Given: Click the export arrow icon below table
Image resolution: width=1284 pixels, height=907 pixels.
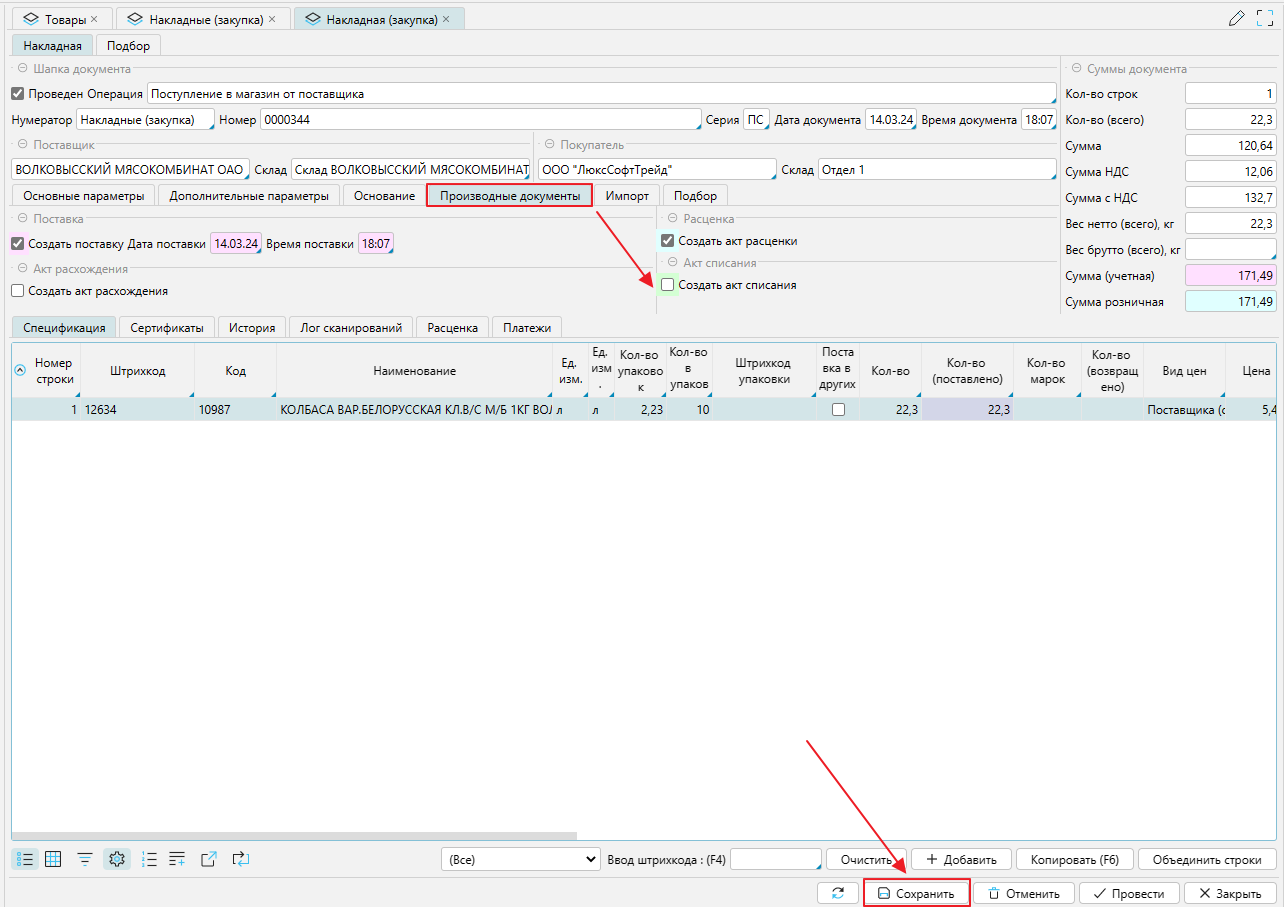Looking at the screenshot, I should click(209, 859).
